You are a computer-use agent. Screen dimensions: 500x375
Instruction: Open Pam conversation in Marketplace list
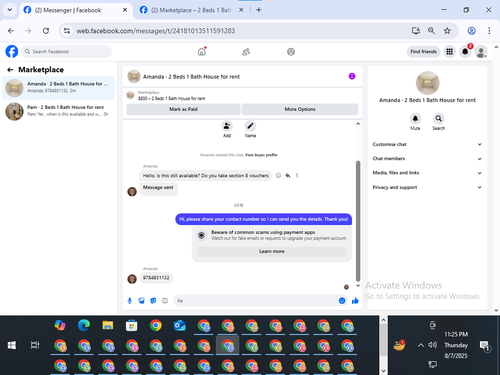(x=59, y=111)
